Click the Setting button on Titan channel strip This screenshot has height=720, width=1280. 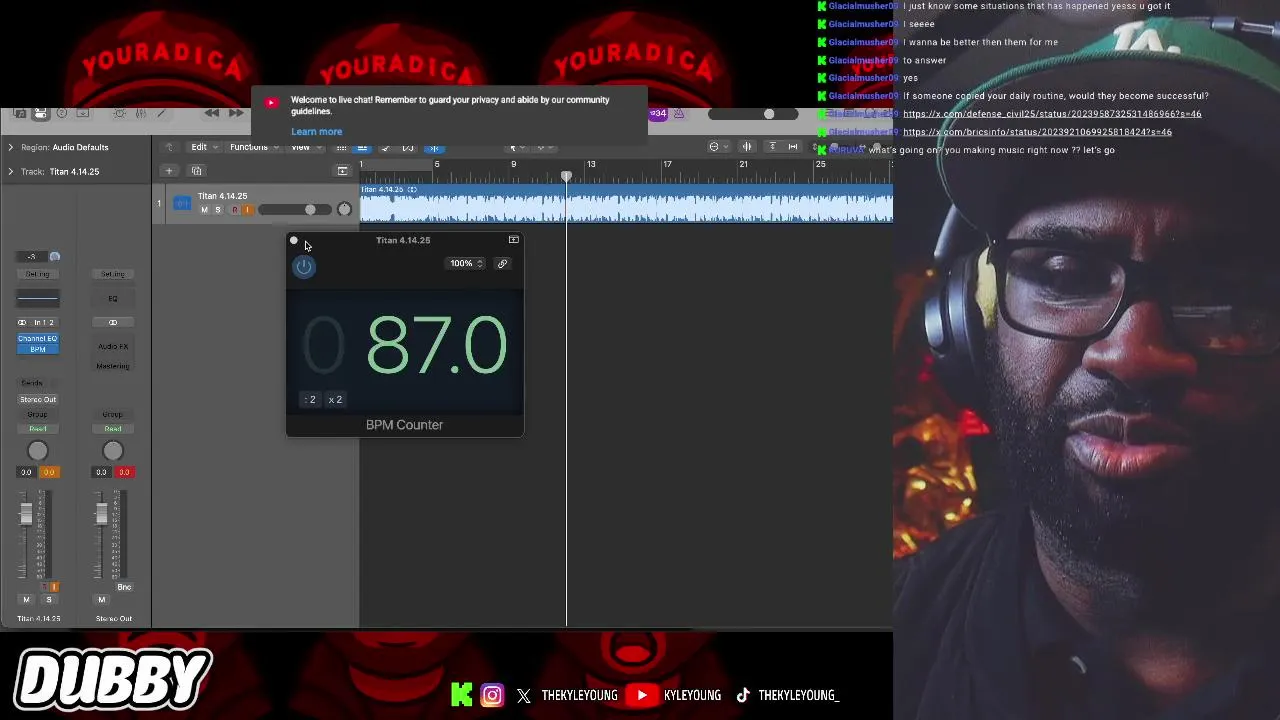[x=37, y=274]
